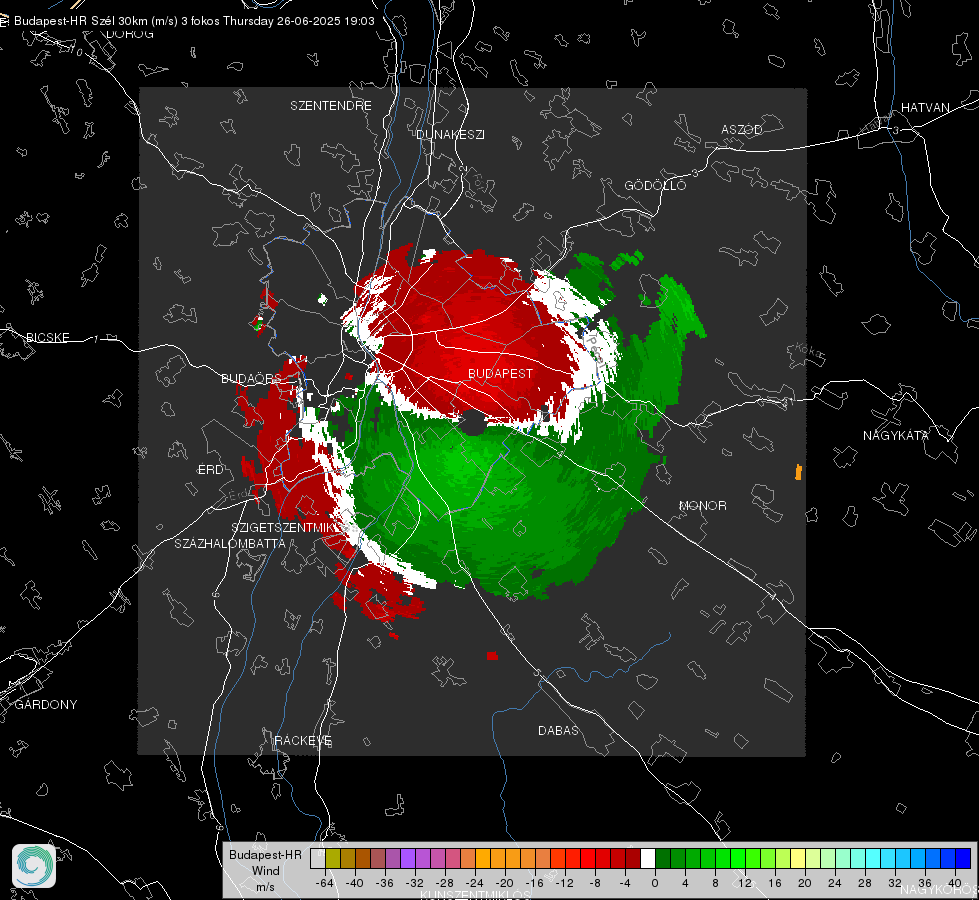Click the legend value 16
The width and height of the screenshot is (979, 900).
click(775, 883)
